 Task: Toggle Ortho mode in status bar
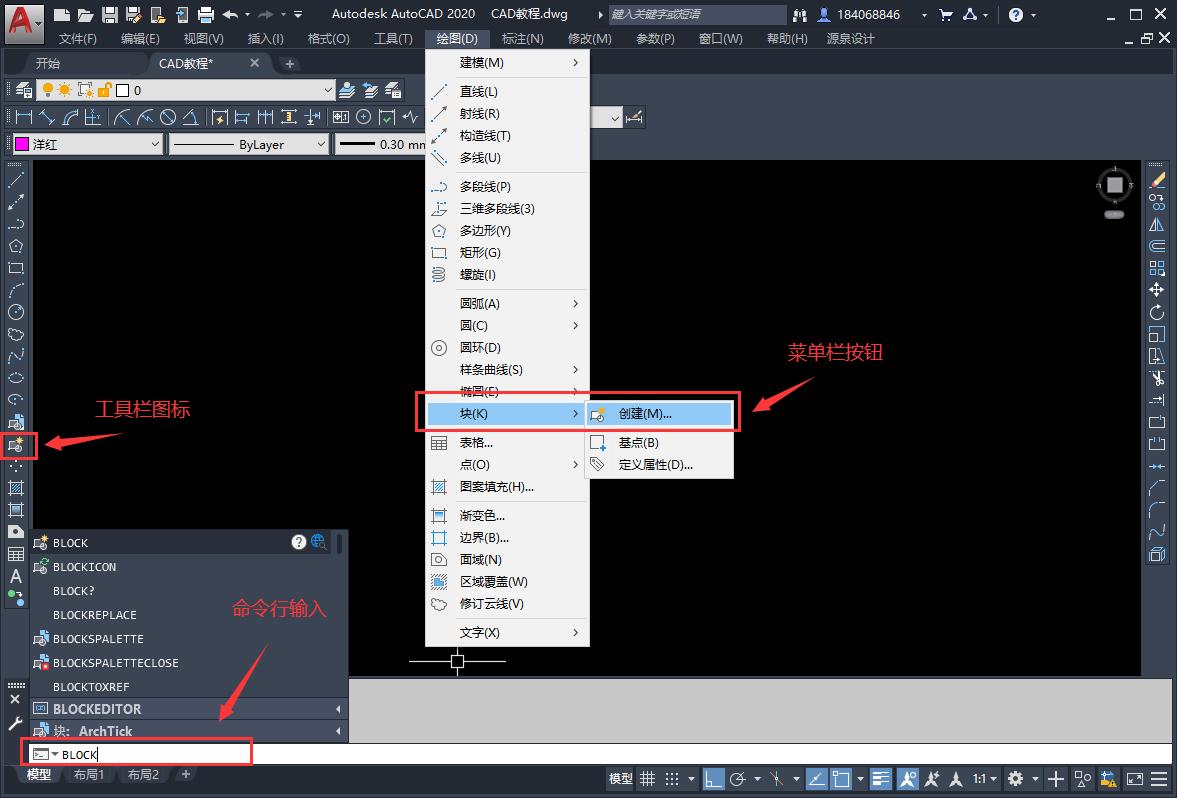click(713, 778)
